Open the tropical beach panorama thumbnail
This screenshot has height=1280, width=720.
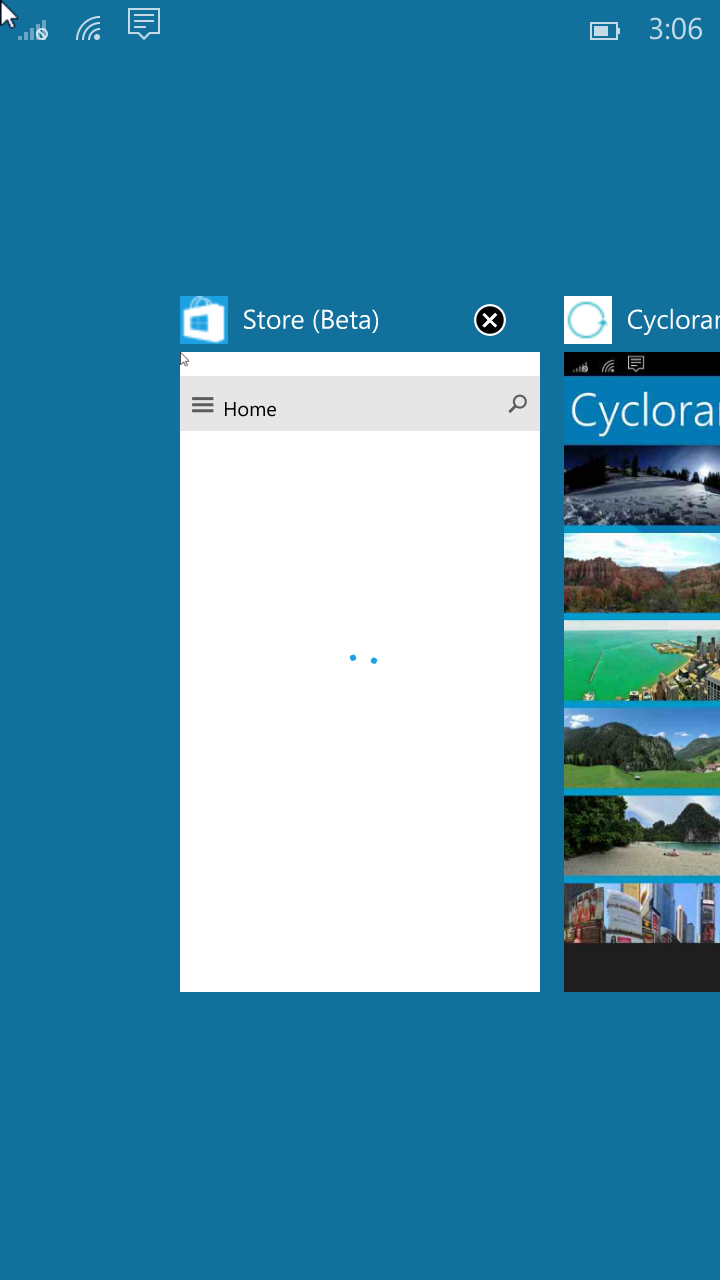click(x=642, y=836)
